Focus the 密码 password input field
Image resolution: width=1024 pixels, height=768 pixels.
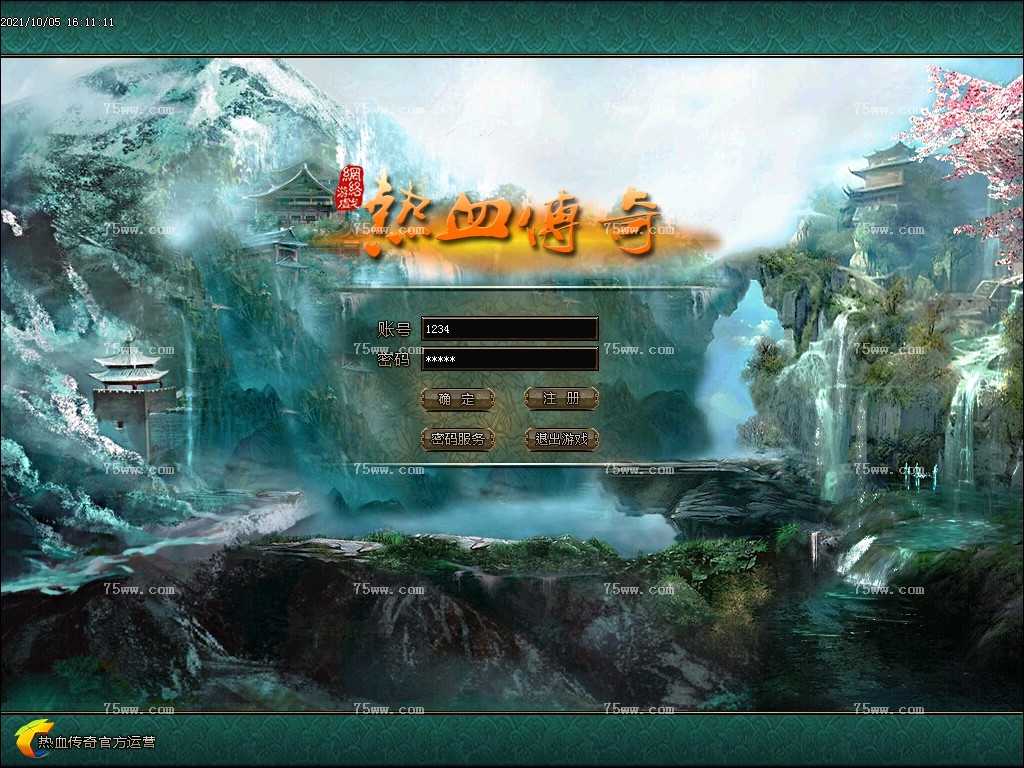tap(509, 359)
